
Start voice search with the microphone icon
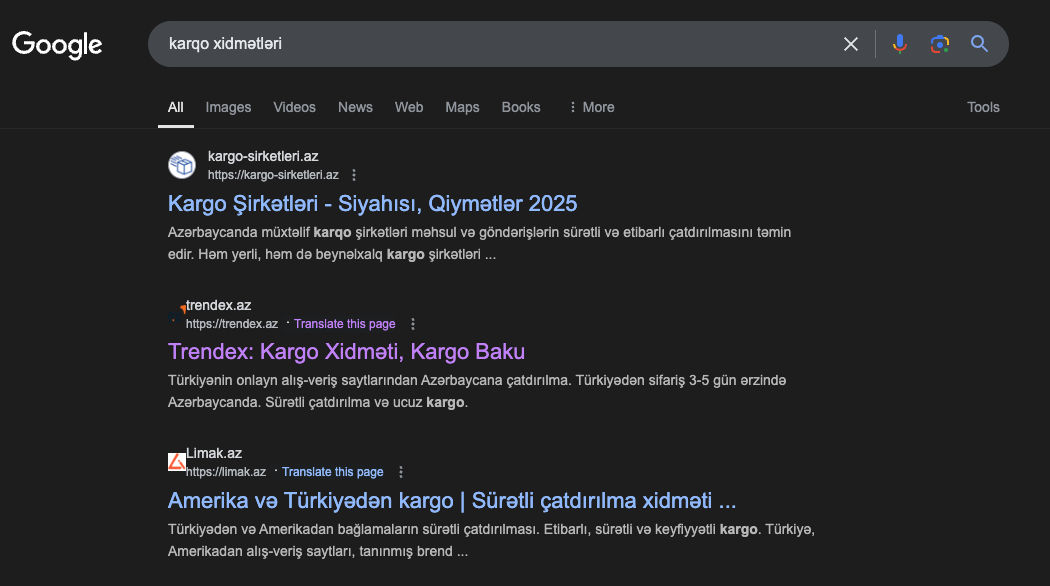899,44
